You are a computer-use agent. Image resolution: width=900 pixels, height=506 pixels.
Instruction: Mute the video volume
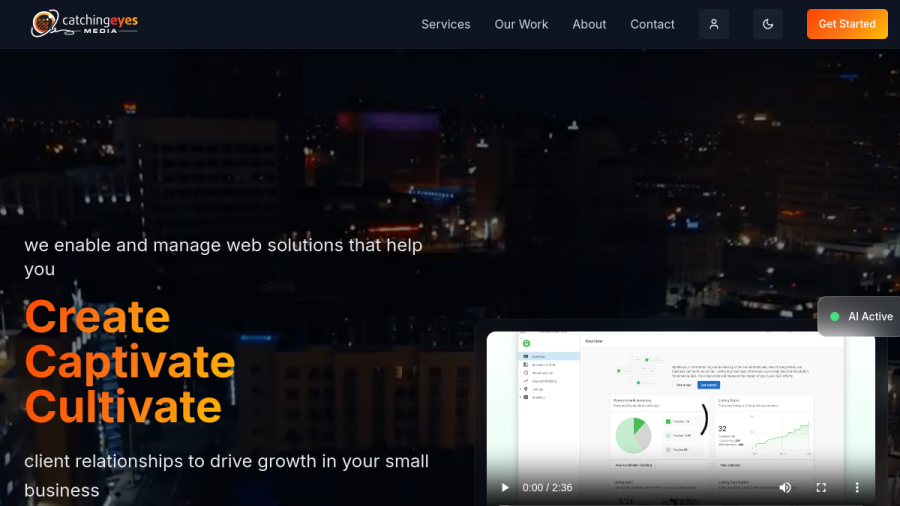pyautogui.click(x=785, y=488)
